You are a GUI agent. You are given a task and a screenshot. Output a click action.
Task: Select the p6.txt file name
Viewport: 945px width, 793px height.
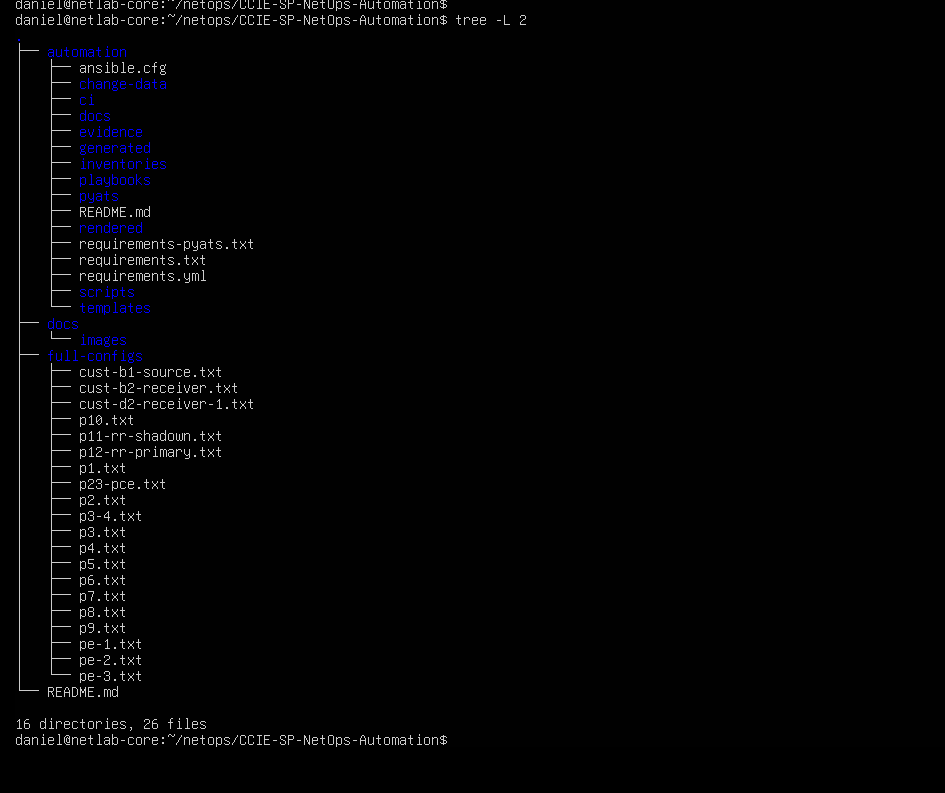(102, 580)
